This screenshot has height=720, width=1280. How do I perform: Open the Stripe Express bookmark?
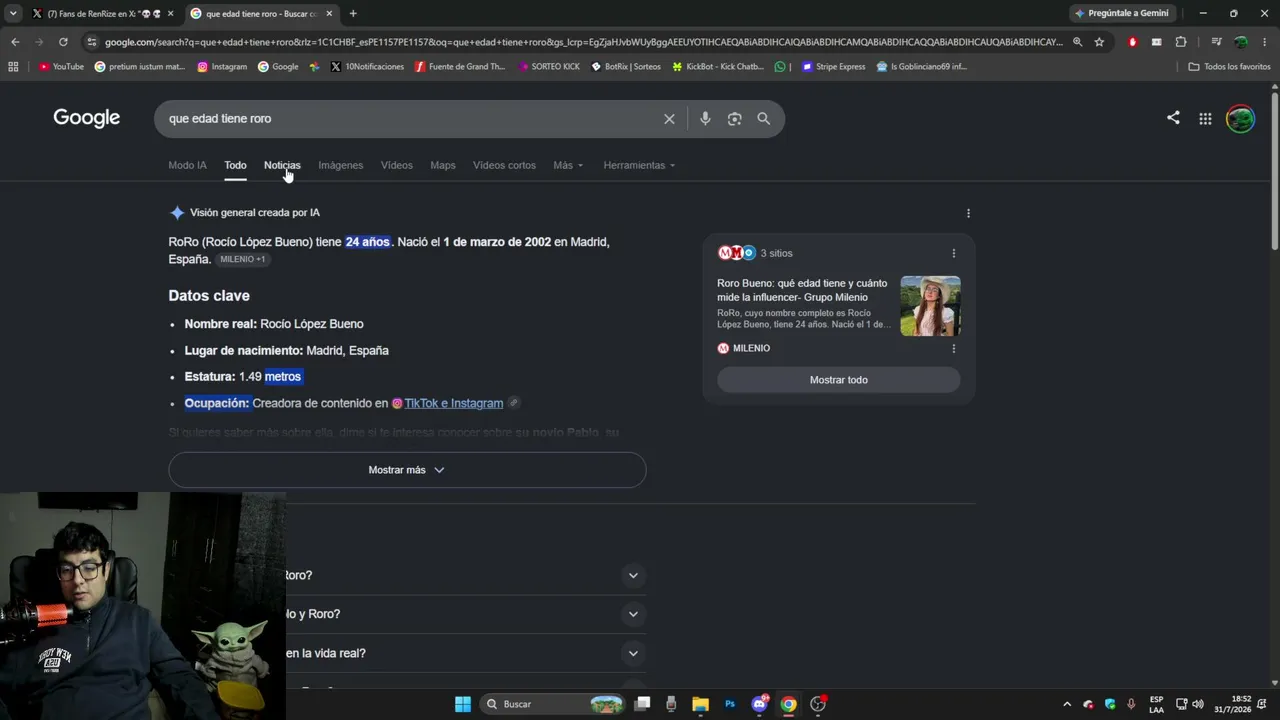coord(834,67)
